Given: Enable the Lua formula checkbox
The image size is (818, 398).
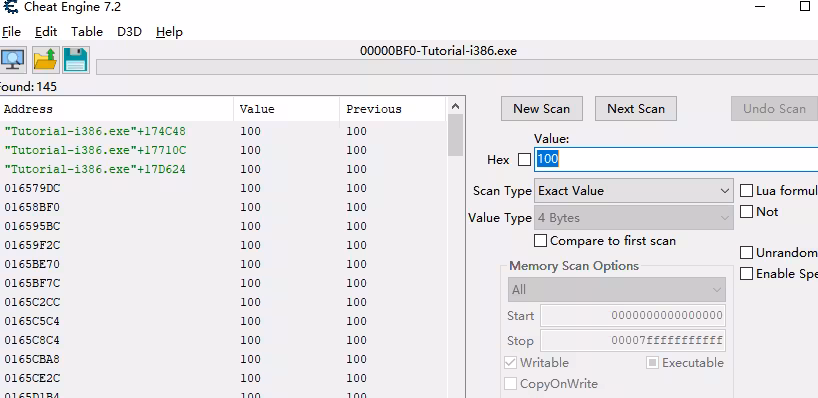Looking at the screenshot, I should pyautogui.click(x=747, y=191).
